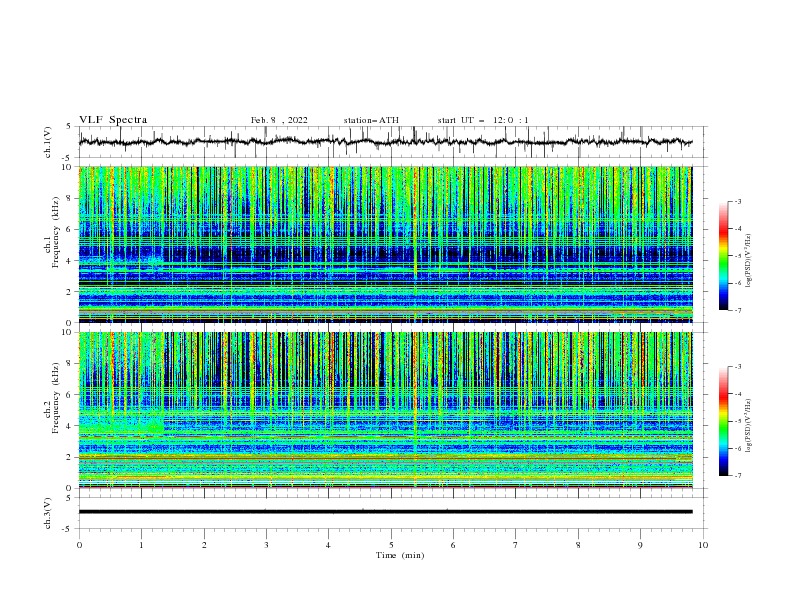This screenshot has width=792, height=612.
Task: Click the "-5" tick of ch.3(V) axis
Action: point(68,529)
